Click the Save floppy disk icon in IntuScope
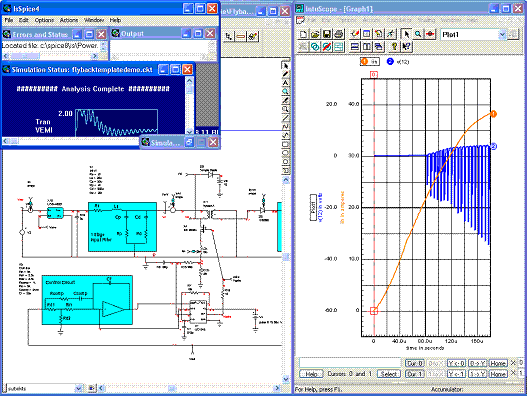 coord(327,34)
